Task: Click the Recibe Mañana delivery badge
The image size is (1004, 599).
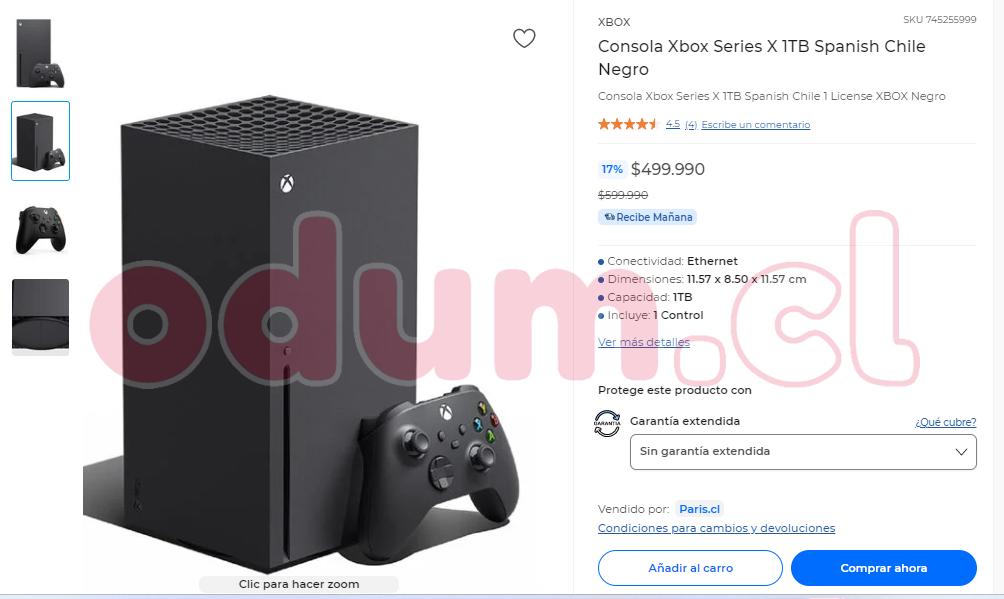Action: click(647, 217)
